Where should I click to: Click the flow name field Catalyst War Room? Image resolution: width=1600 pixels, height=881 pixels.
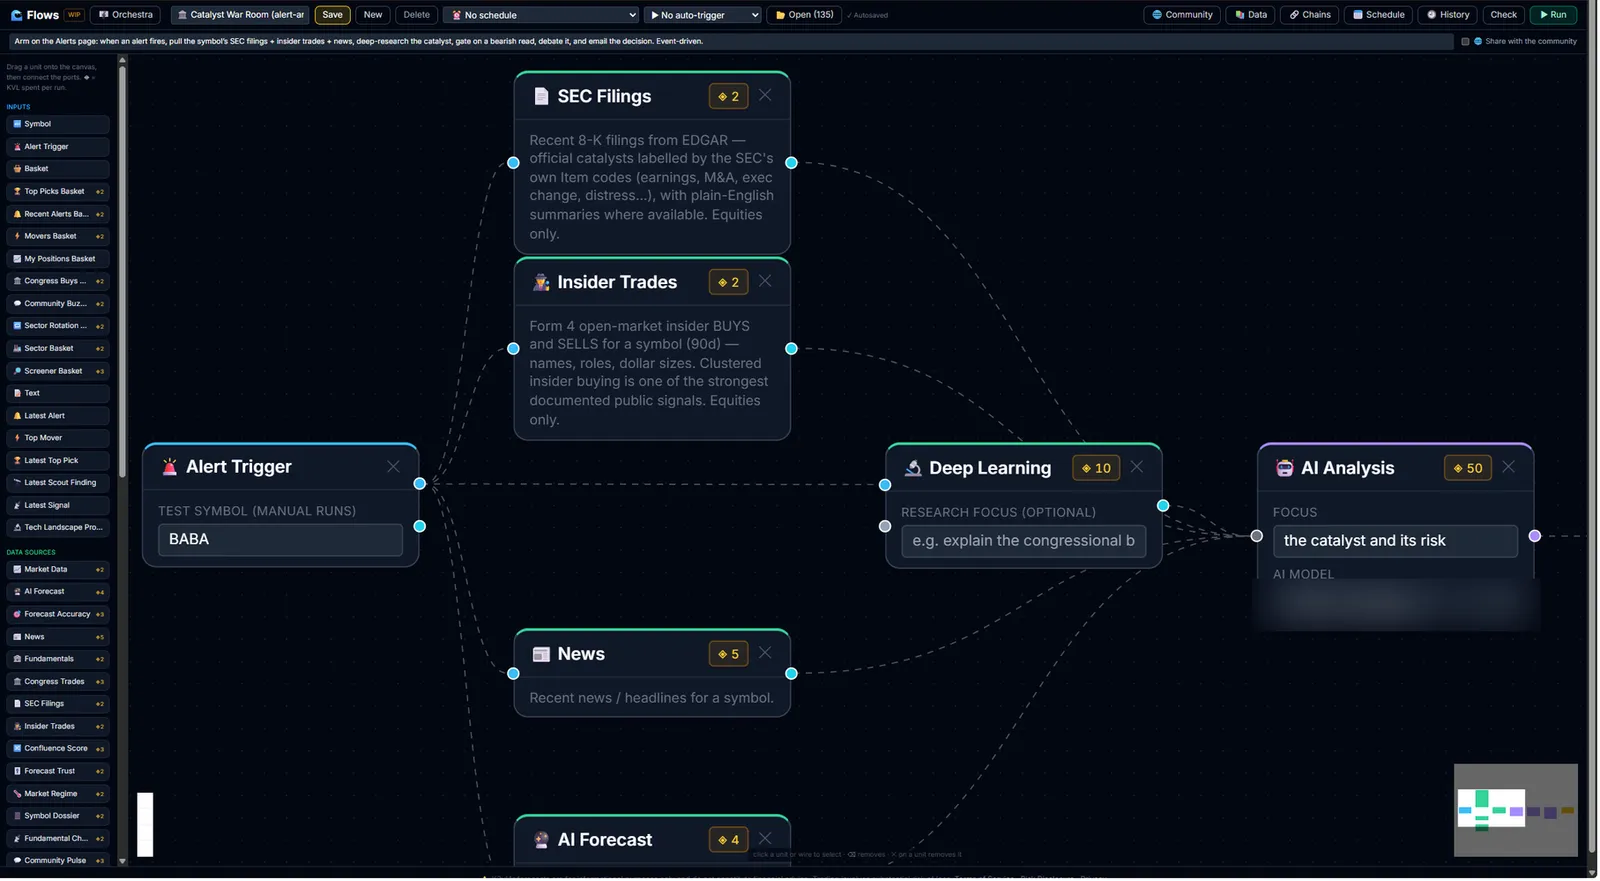240,15
